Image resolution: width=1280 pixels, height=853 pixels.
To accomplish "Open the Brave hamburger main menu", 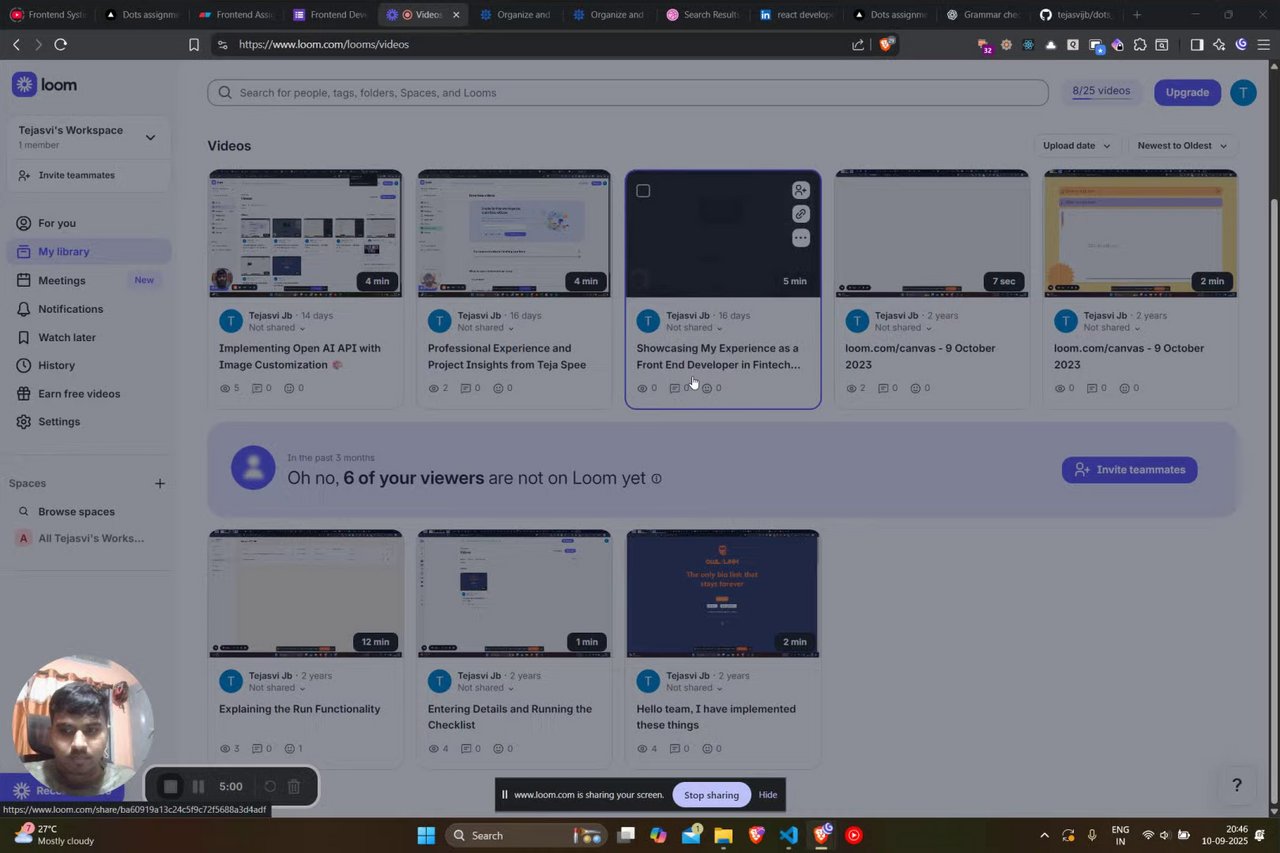I will (1264, 45).
